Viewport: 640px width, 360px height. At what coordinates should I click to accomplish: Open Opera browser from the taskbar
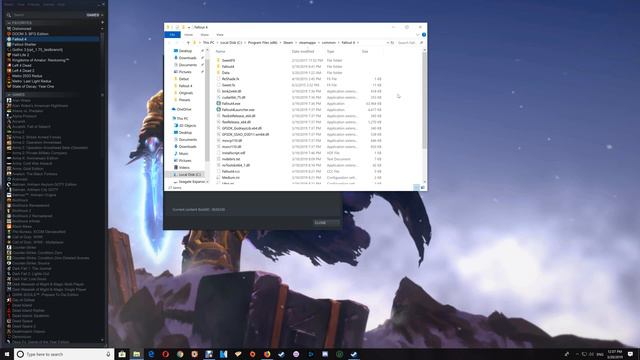165,354
